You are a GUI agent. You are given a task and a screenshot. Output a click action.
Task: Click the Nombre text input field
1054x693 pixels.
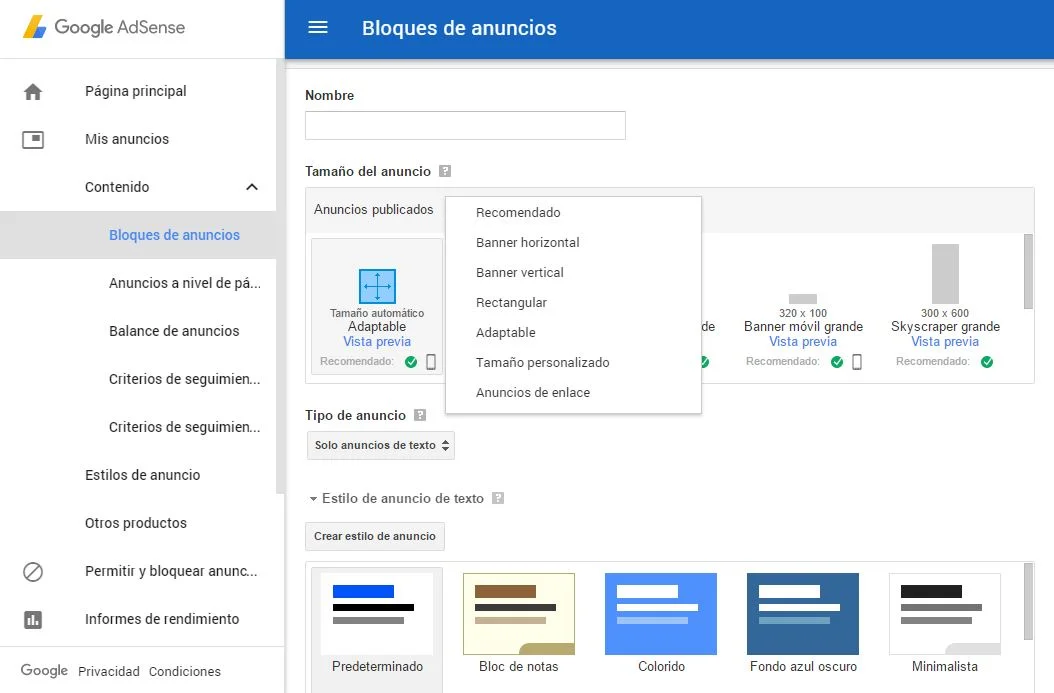(x=465, y=126)
